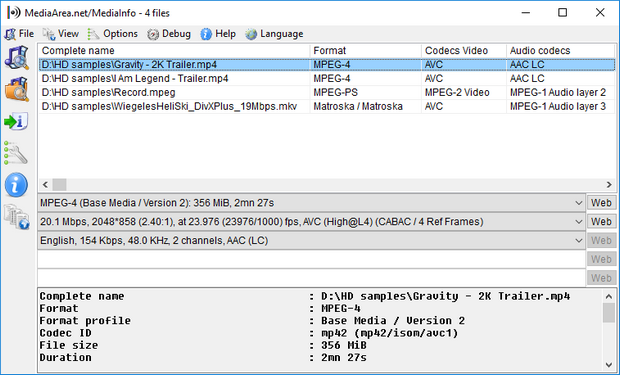Click the Codec ID mp42 detail line
Viewport: 620px width, 375px height.
(x=249, y=333)
